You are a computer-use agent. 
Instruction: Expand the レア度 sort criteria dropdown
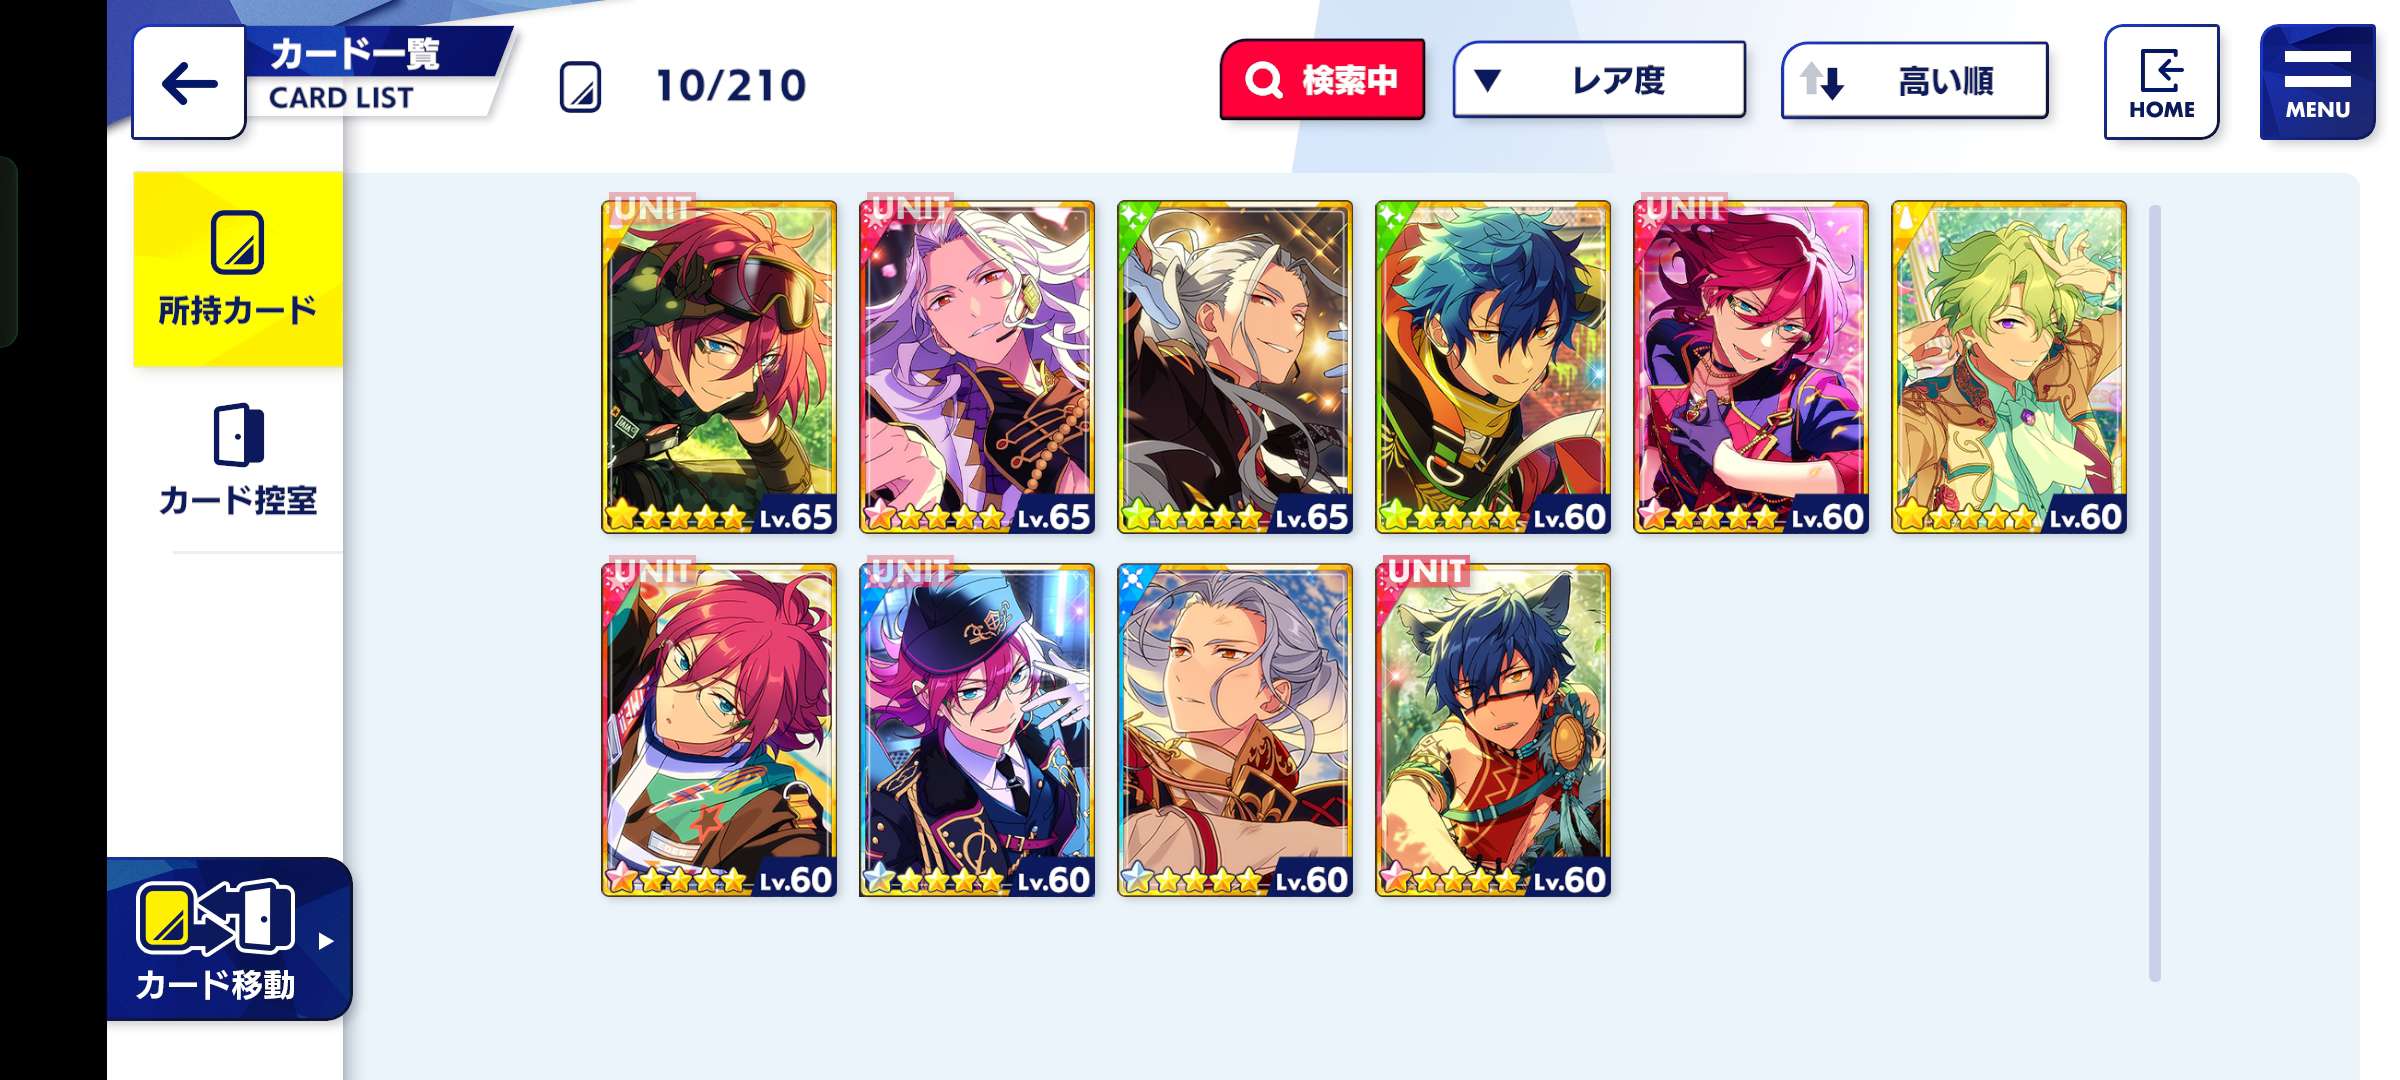pos(1599,80)
